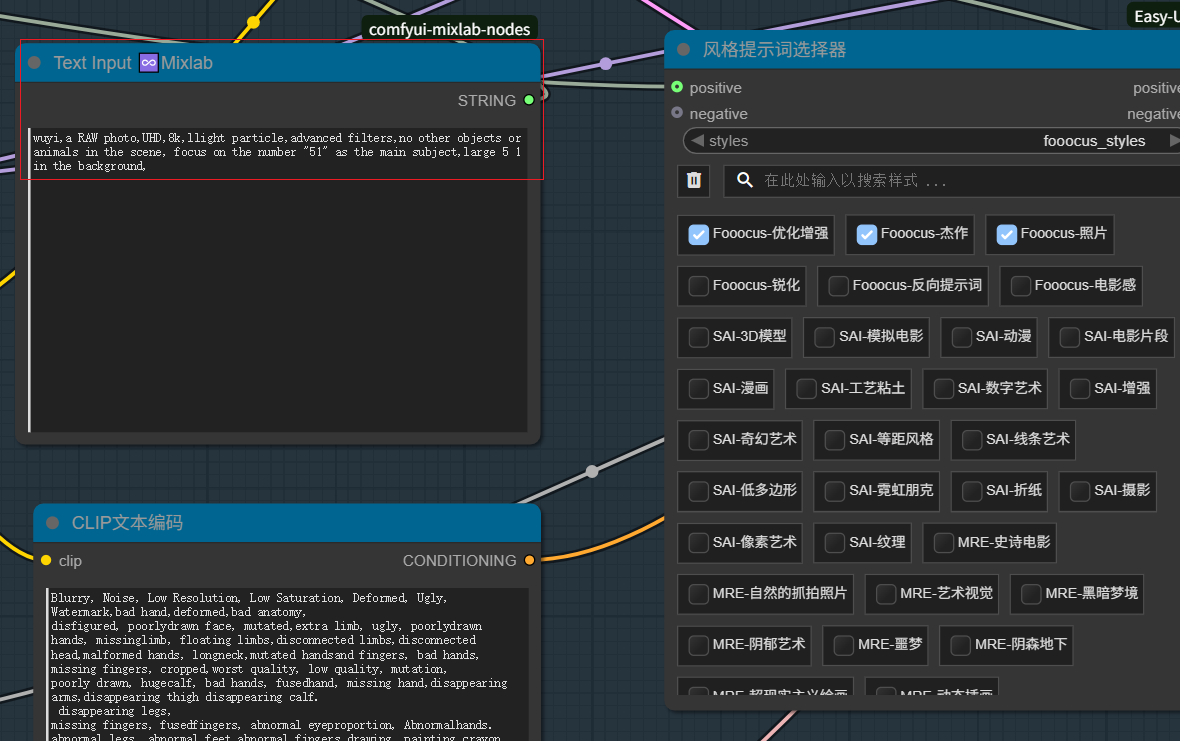Image resolution: width=1180 pixels, height=741 pixels.
Task: Enable SAI-纹理 style
Action: click(x=835, y=543)
